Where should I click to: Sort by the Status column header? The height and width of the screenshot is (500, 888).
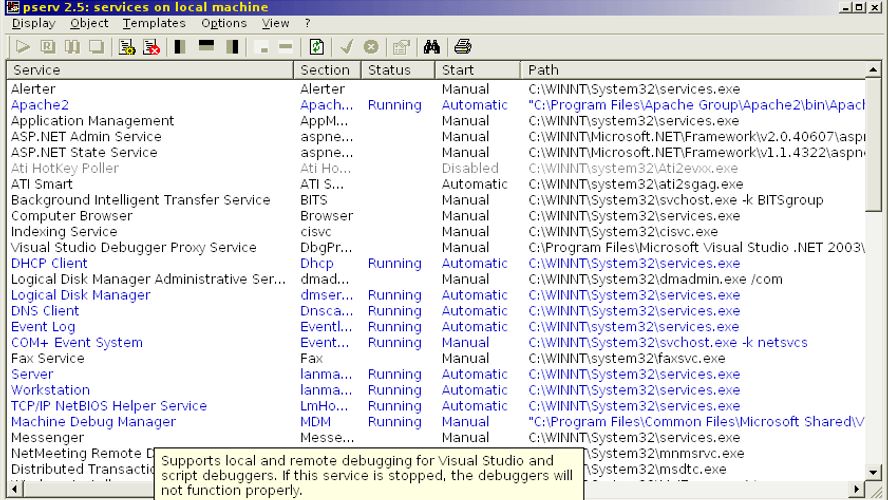pyautogui.click(x=398, y=70)
